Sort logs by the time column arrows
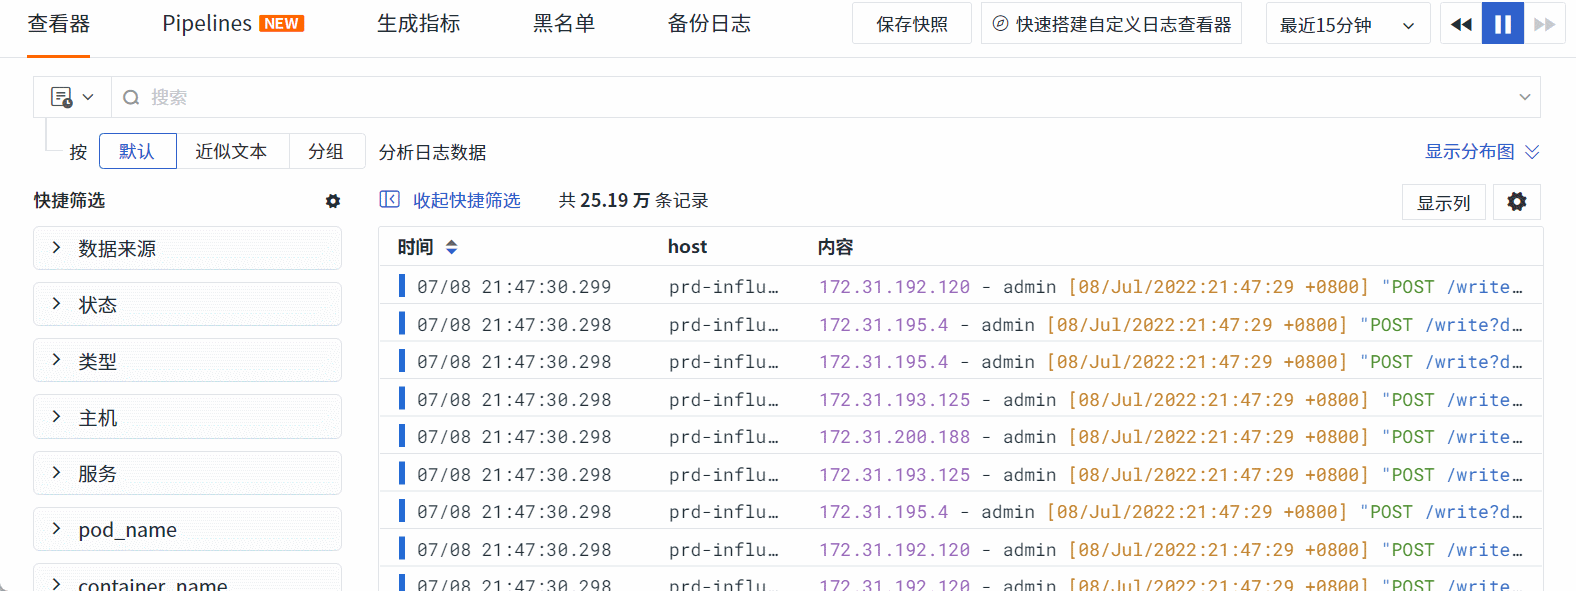 (x=451, y=247)
